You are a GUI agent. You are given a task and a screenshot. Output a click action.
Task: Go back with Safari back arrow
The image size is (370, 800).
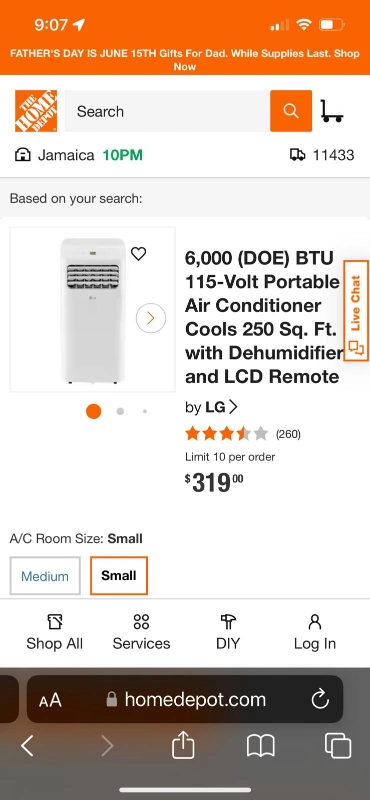point(27,746)
